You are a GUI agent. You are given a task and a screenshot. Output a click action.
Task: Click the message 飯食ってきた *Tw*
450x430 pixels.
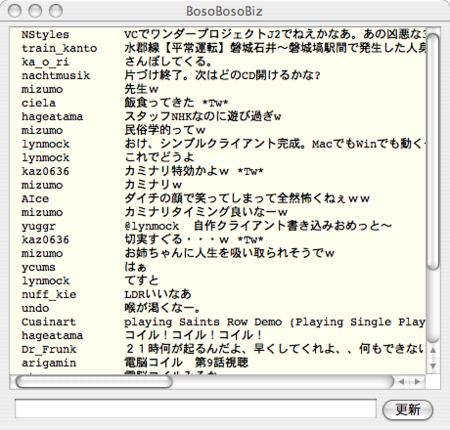(176, 103)
